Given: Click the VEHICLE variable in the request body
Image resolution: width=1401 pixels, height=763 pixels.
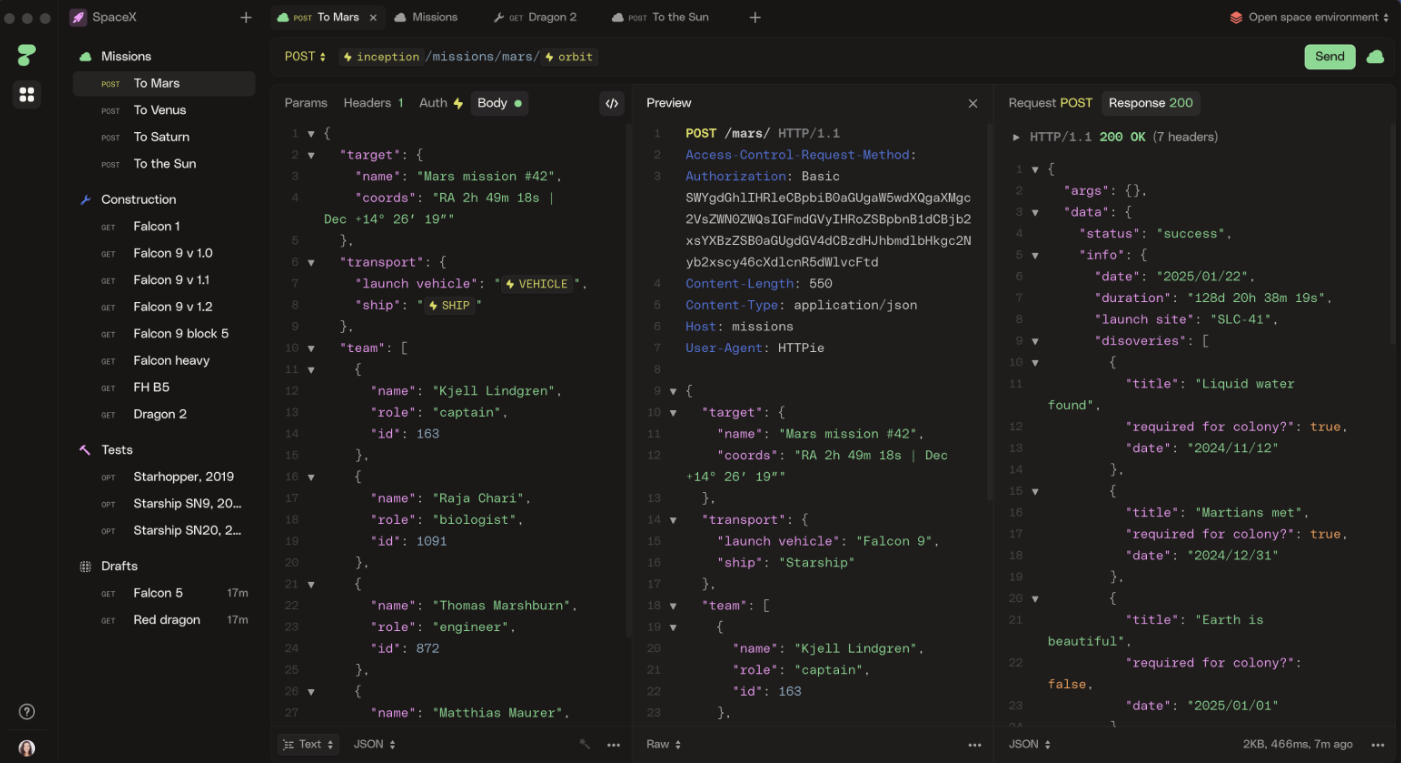Looking at the screenshot, I should click(x=536, y=284).
